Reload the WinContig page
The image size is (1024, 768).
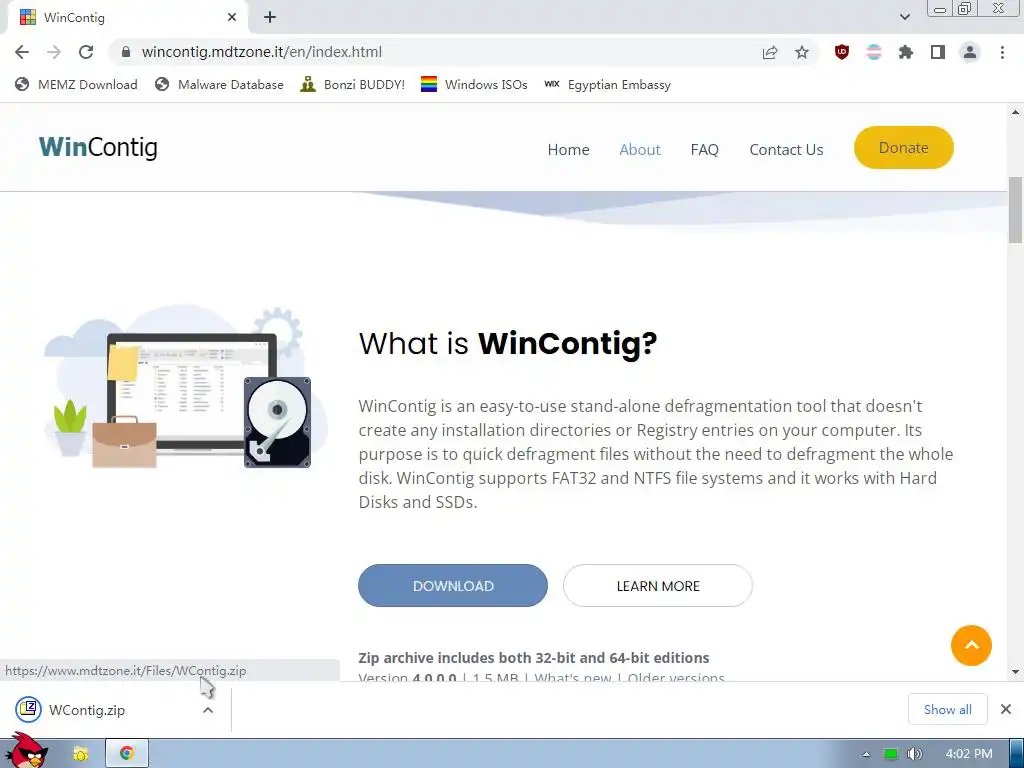[x=86, y=52]
